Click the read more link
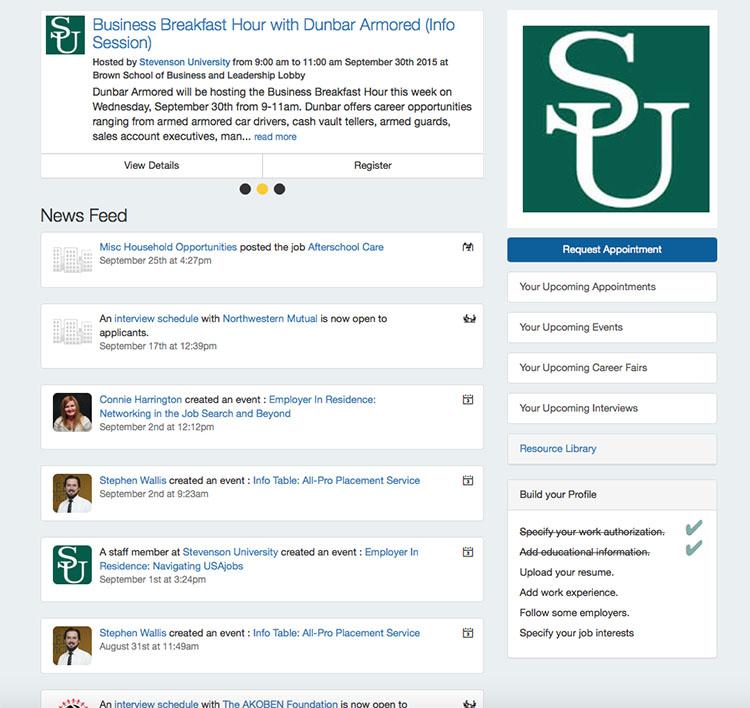Screen dimensions: 750x708 [x=275, y=137]
